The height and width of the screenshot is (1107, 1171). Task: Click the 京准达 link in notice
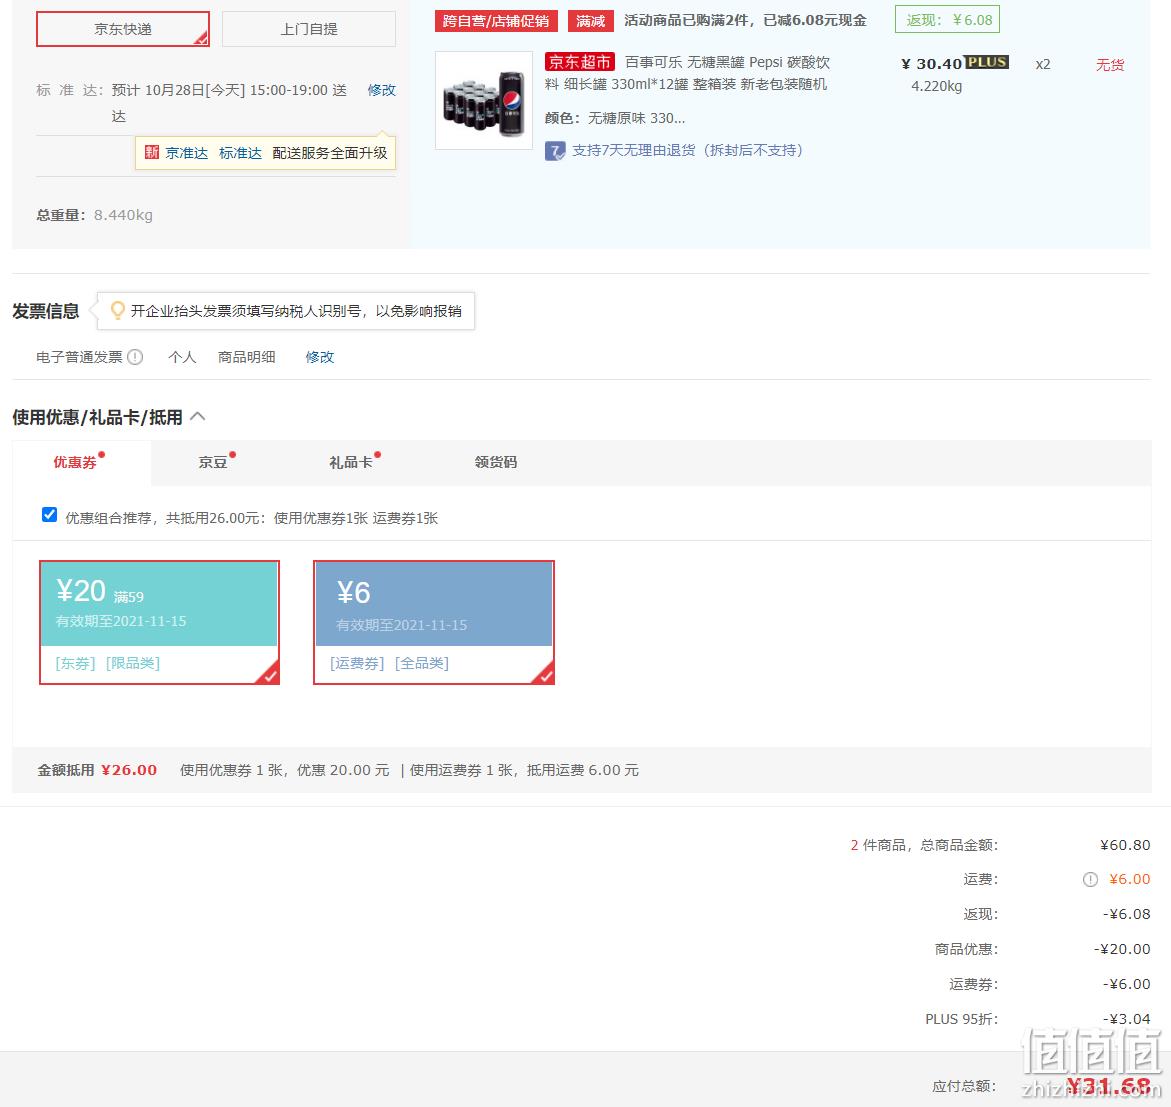[186, 153]
